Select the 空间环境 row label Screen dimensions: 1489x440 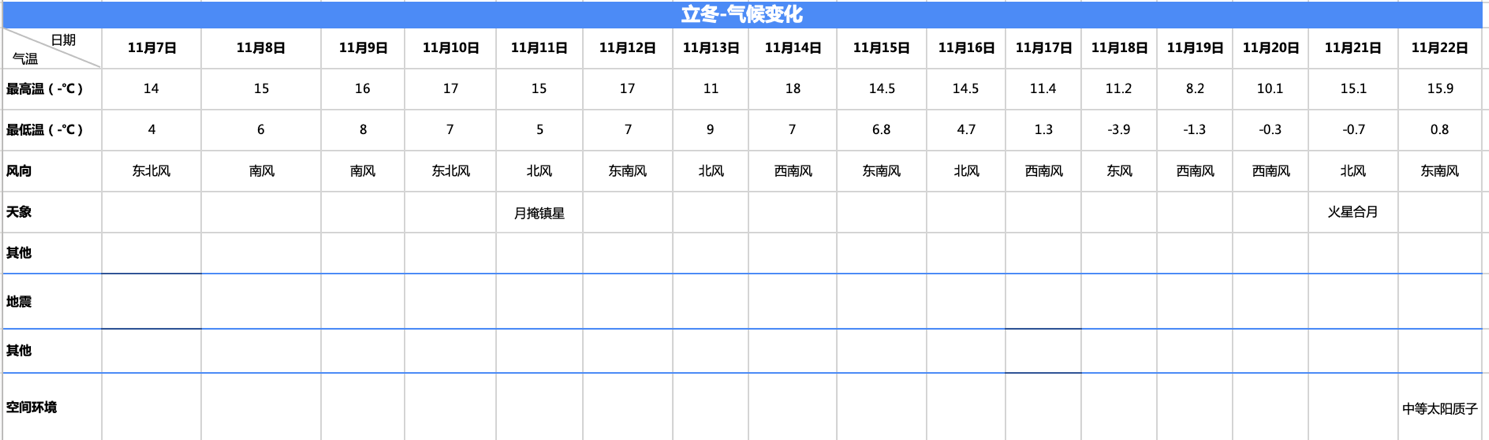[51, 408]
